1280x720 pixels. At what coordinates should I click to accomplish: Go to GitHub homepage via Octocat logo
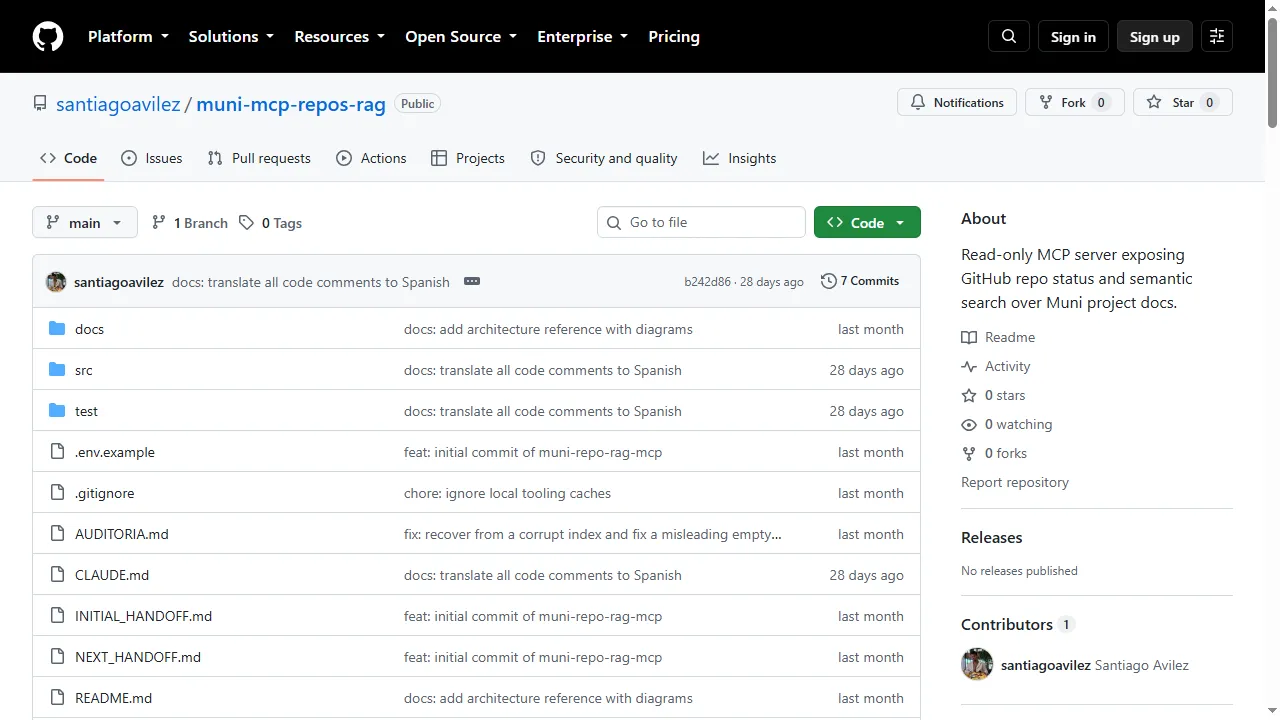point(48,36)
